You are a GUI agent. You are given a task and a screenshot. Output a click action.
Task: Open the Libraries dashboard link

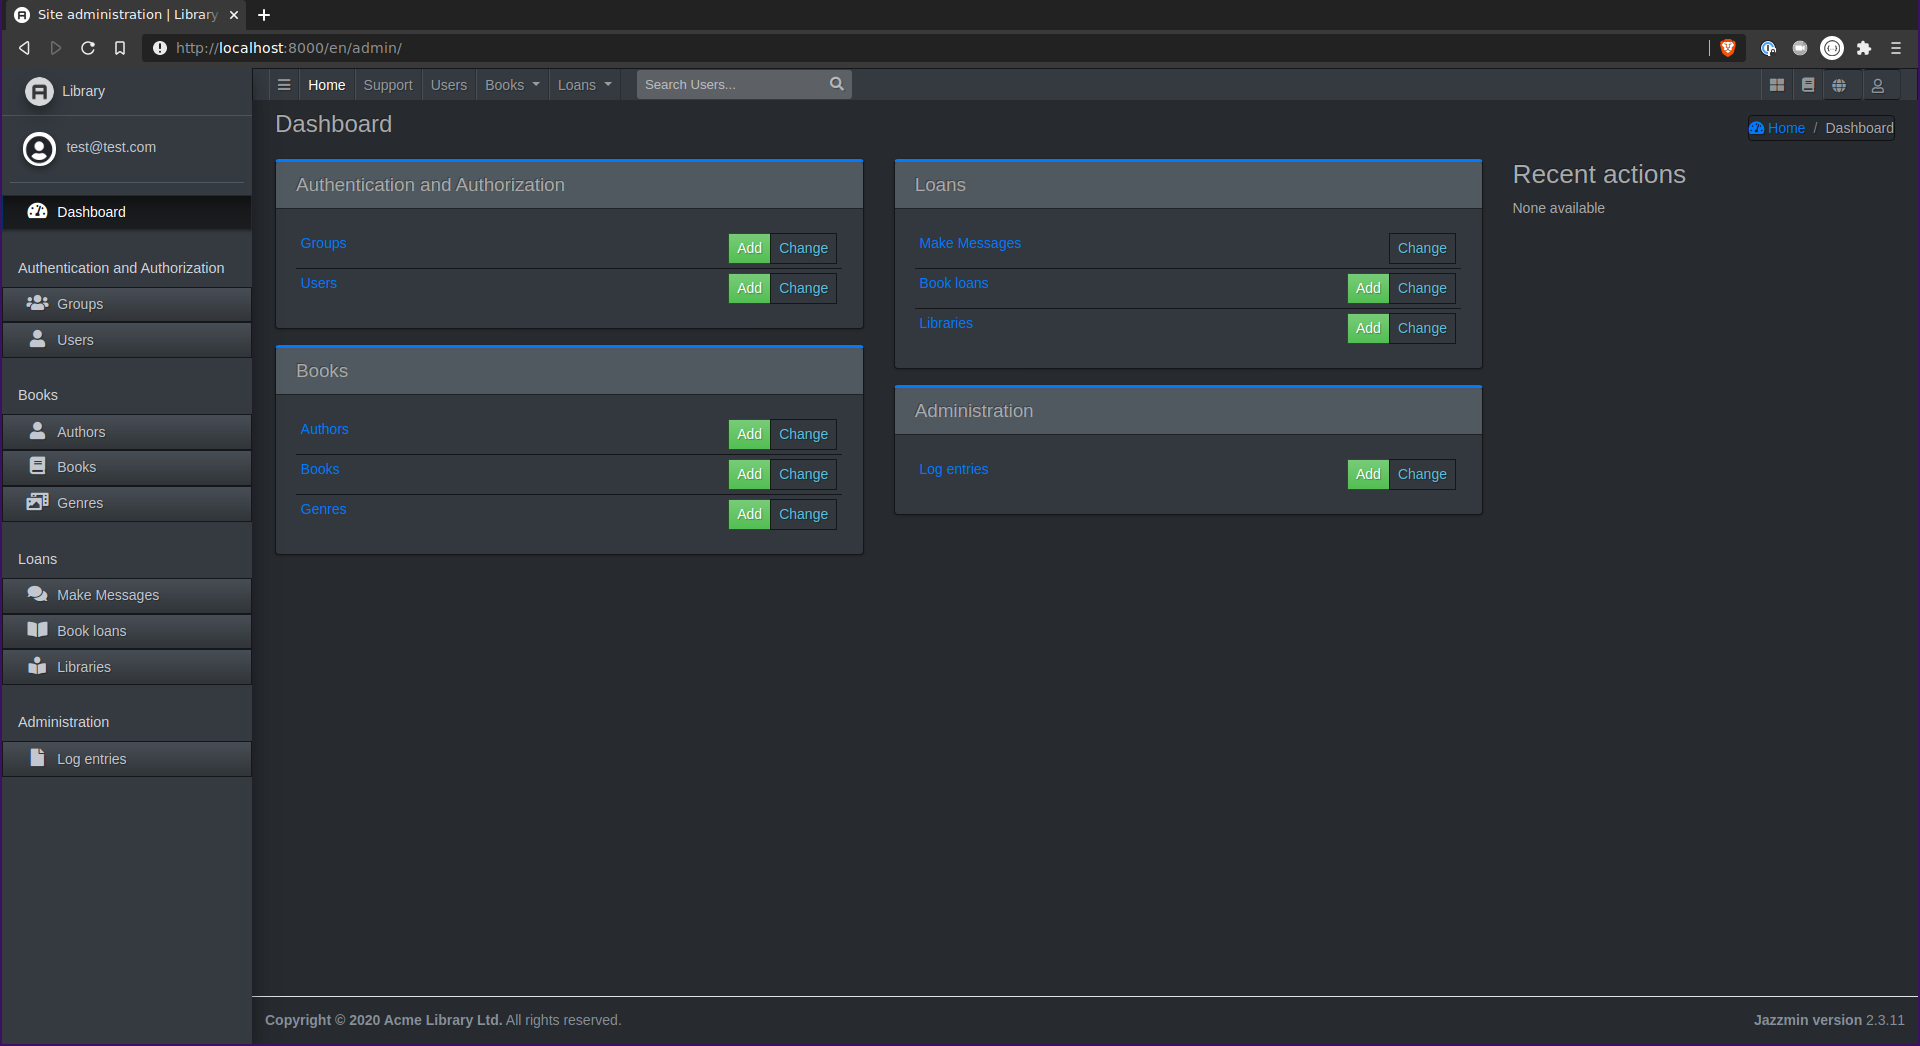coord(945,323)
